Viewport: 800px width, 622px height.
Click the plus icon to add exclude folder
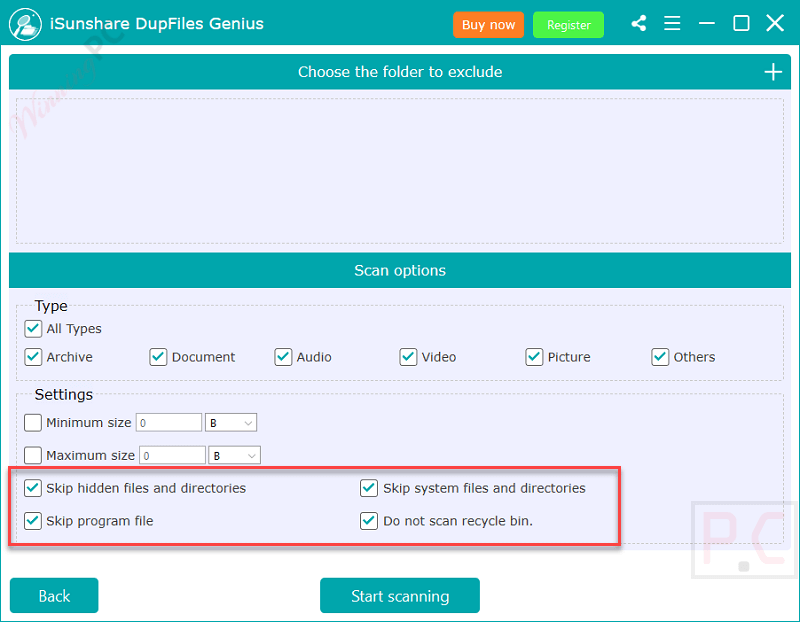(x=773, y=72)
